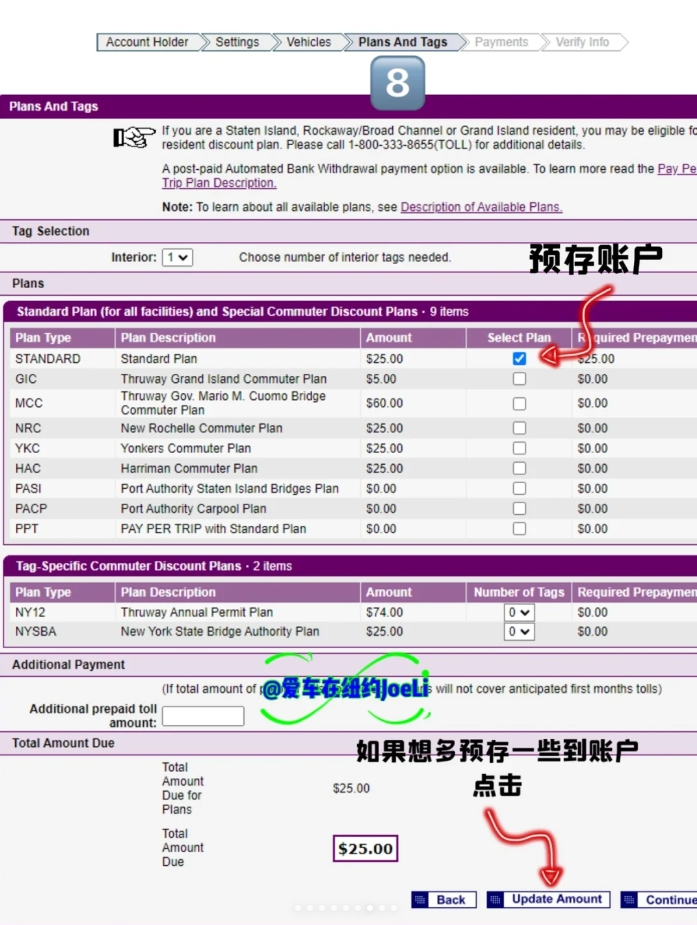Click 'Thruway Grand Island Commuter Plan' text
697x925 pixels.
click(x=223, y=379)
